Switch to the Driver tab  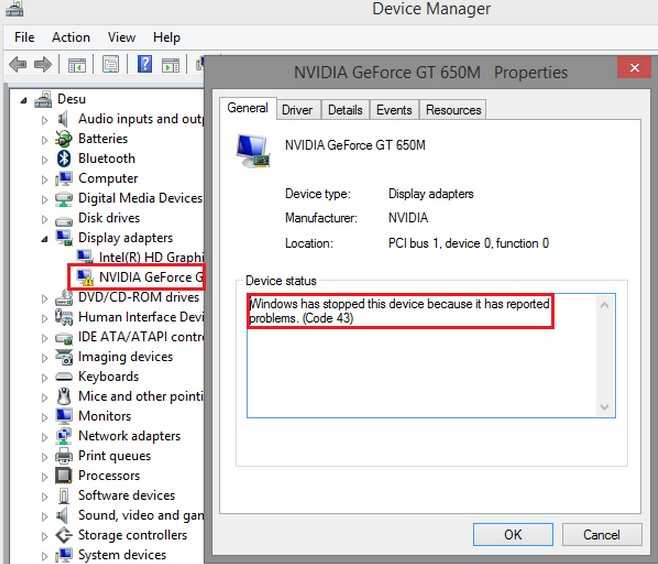pyautogui.click(x=297, y=110)
